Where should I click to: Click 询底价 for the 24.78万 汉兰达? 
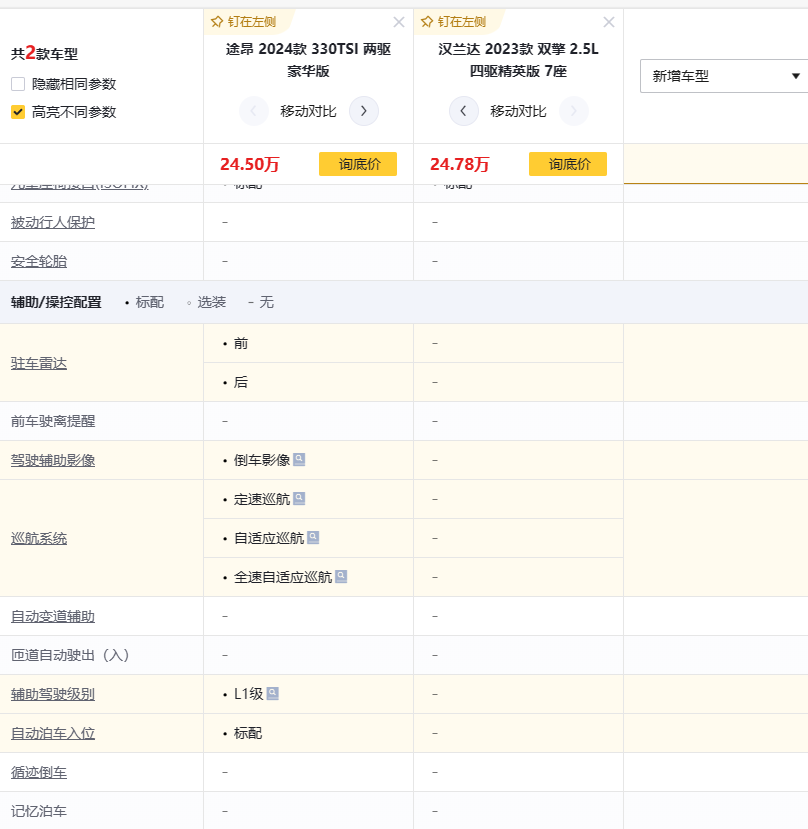(x=568, y=164)
